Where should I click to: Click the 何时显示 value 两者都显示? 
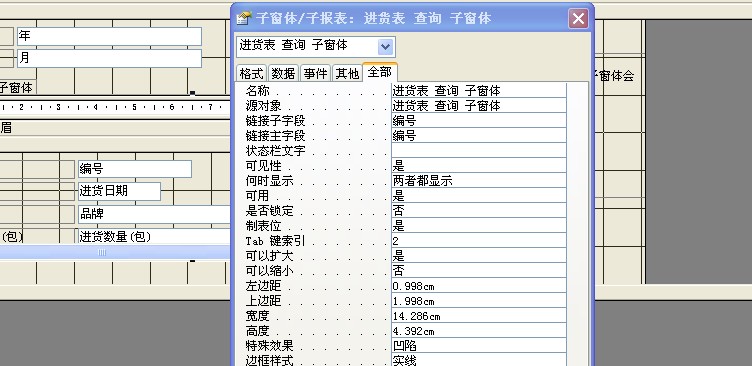click(x=479, y=181)
